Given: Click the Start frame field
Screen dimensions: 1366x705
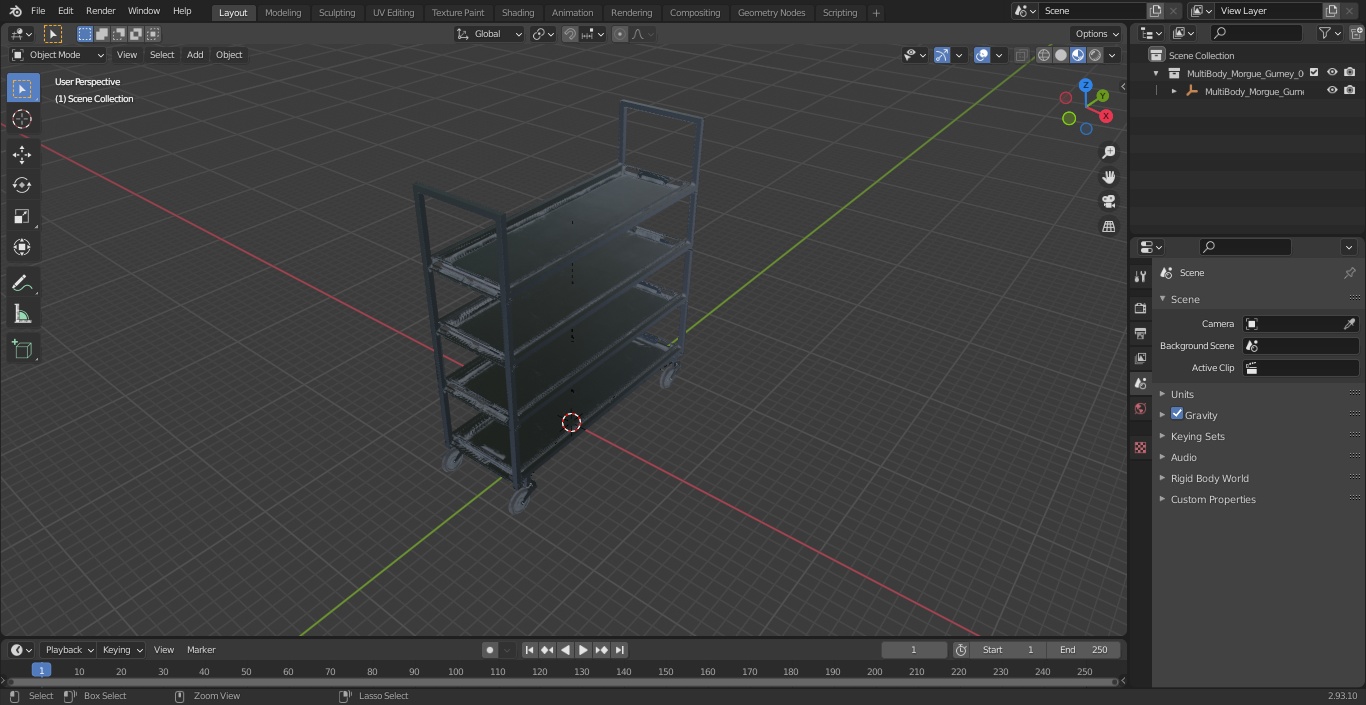Looking at the screenshot, I should [1008, 650].
